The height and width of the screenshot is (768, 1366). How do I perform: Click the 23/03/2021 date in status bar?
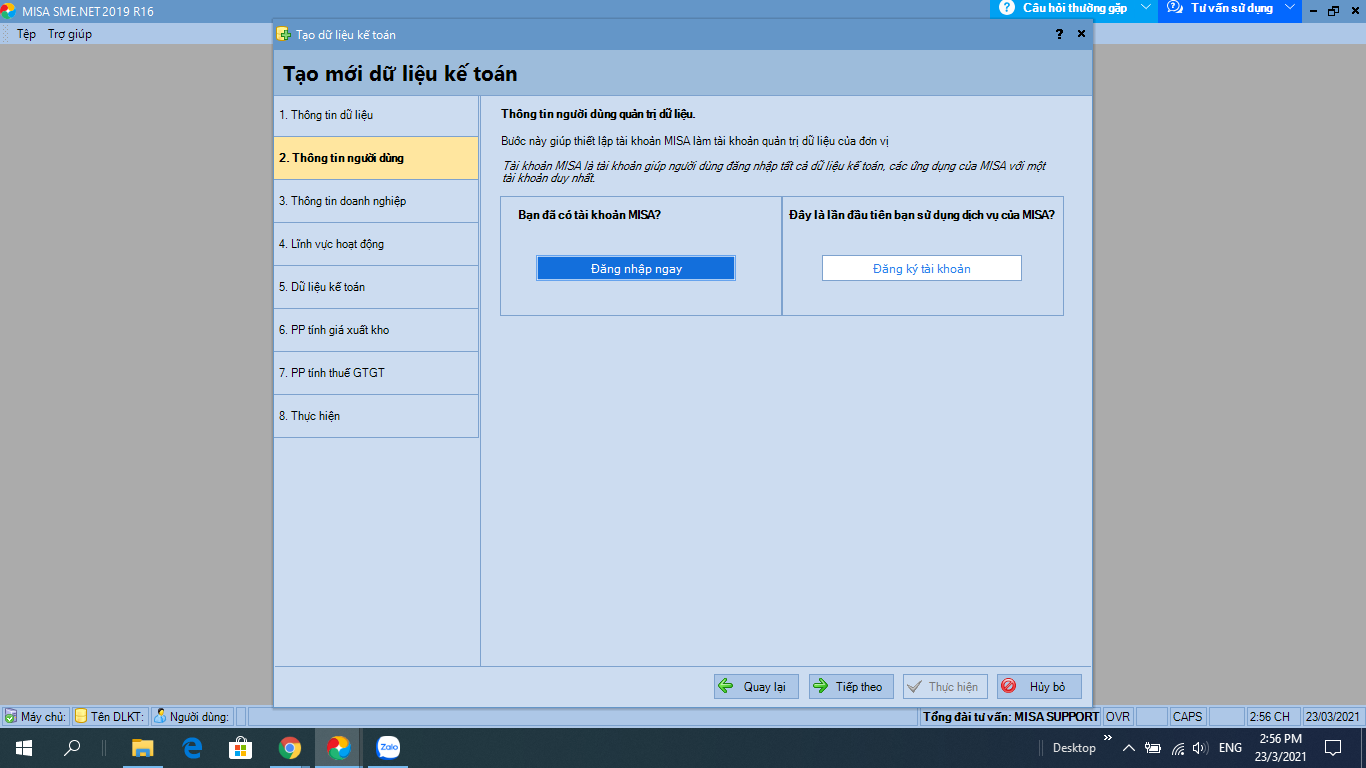point(1333,716)
